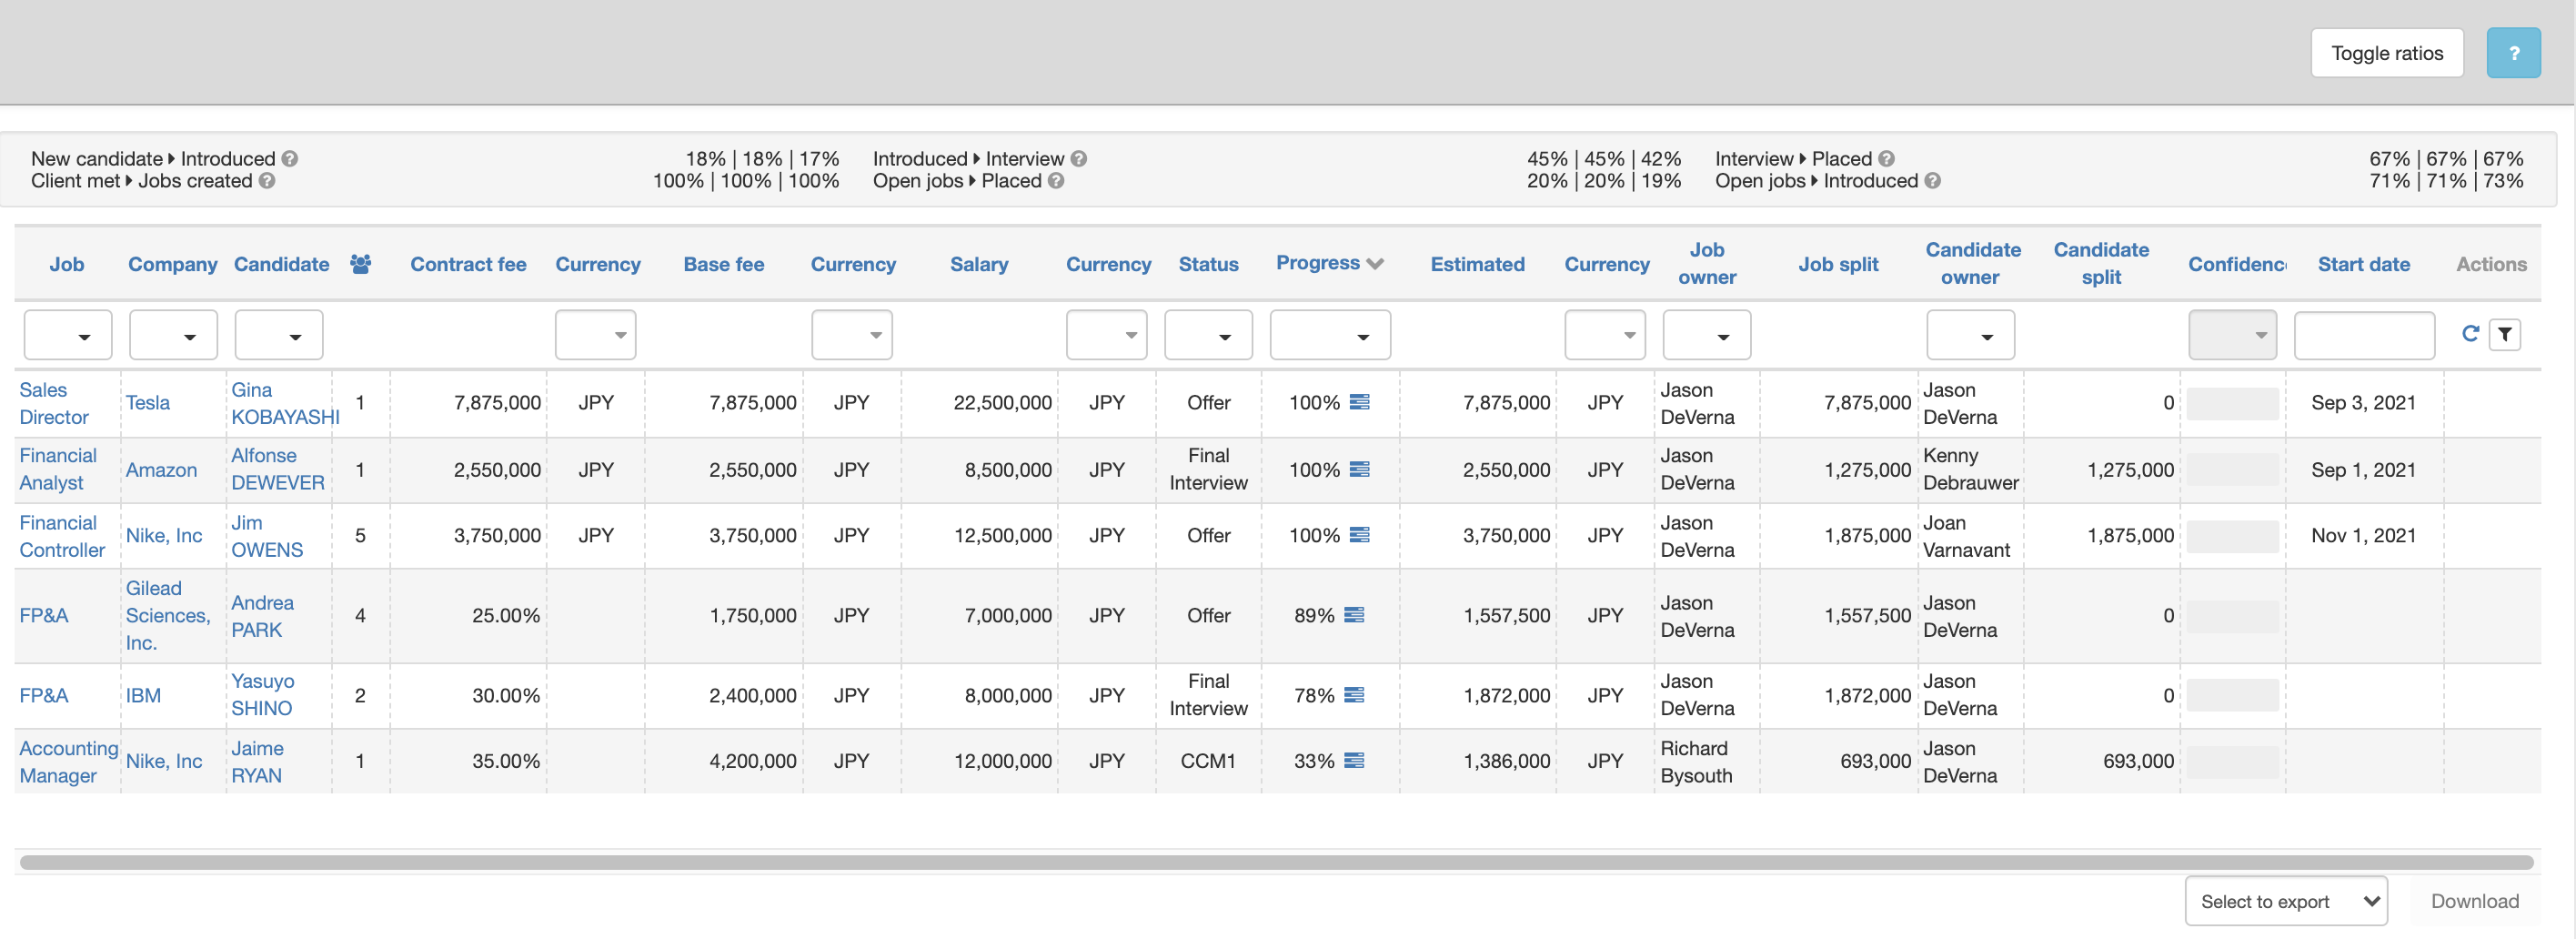The image size is (2576, 939).
Task: Click help icon next to New candidate Introduced
Action: [x=290, y=158]
